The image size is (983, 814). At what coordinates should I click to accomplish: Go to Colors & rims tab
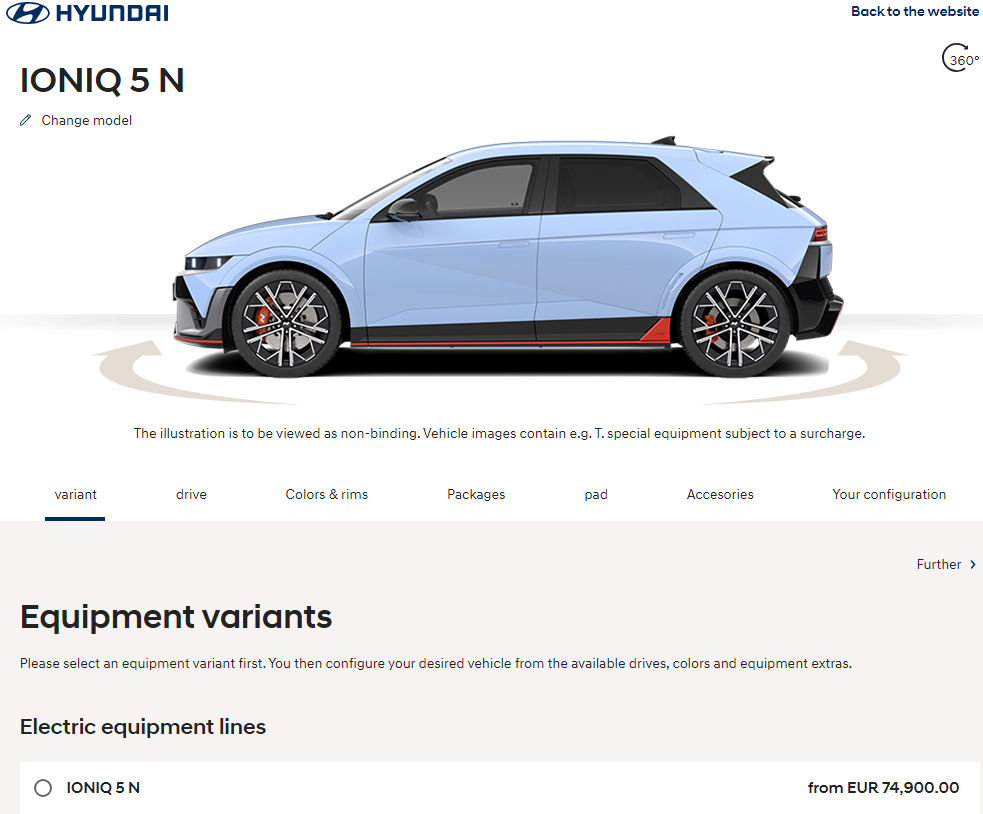point(327,494)
